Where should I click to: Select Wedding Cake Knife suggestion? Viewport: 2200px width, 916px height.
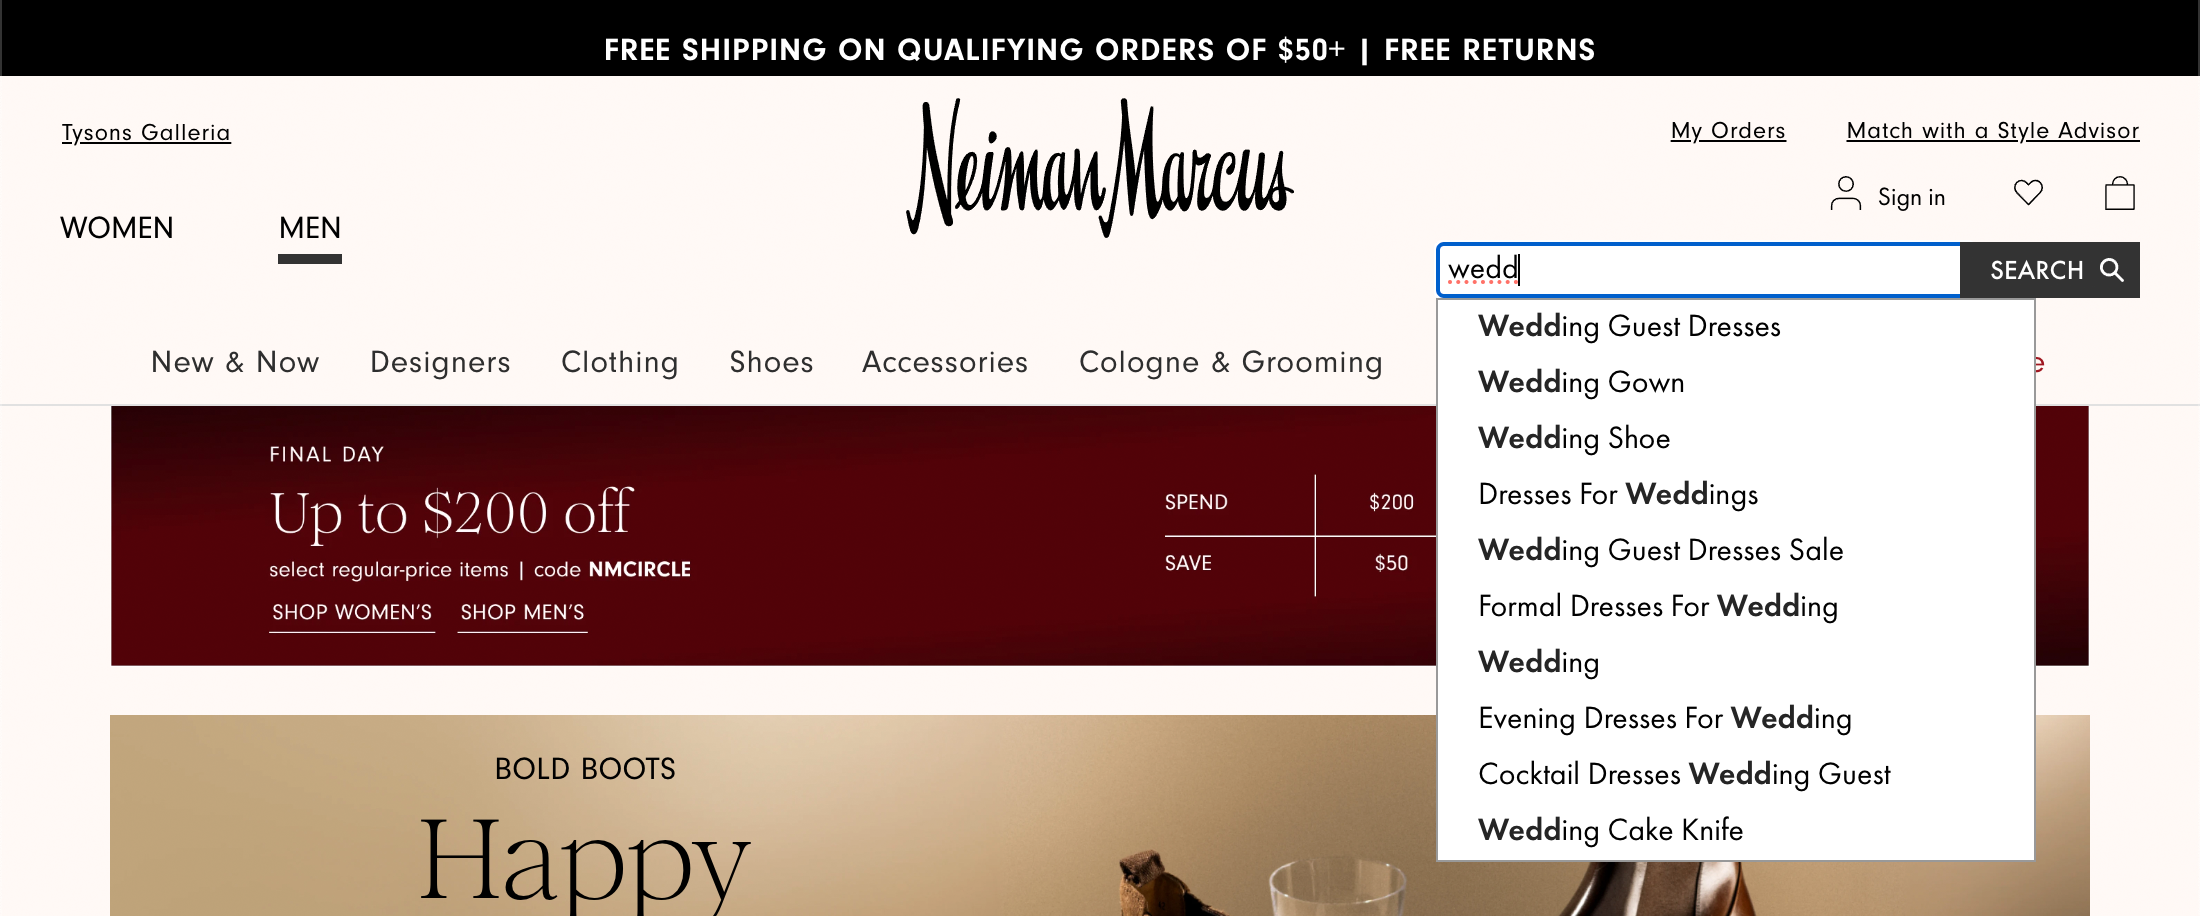point(1610,830)
